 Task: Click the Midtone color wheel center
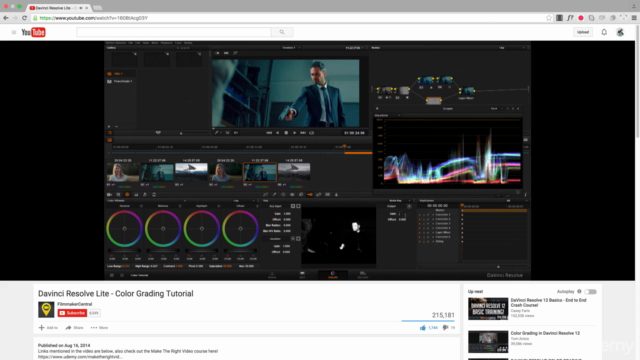(163, 229)
